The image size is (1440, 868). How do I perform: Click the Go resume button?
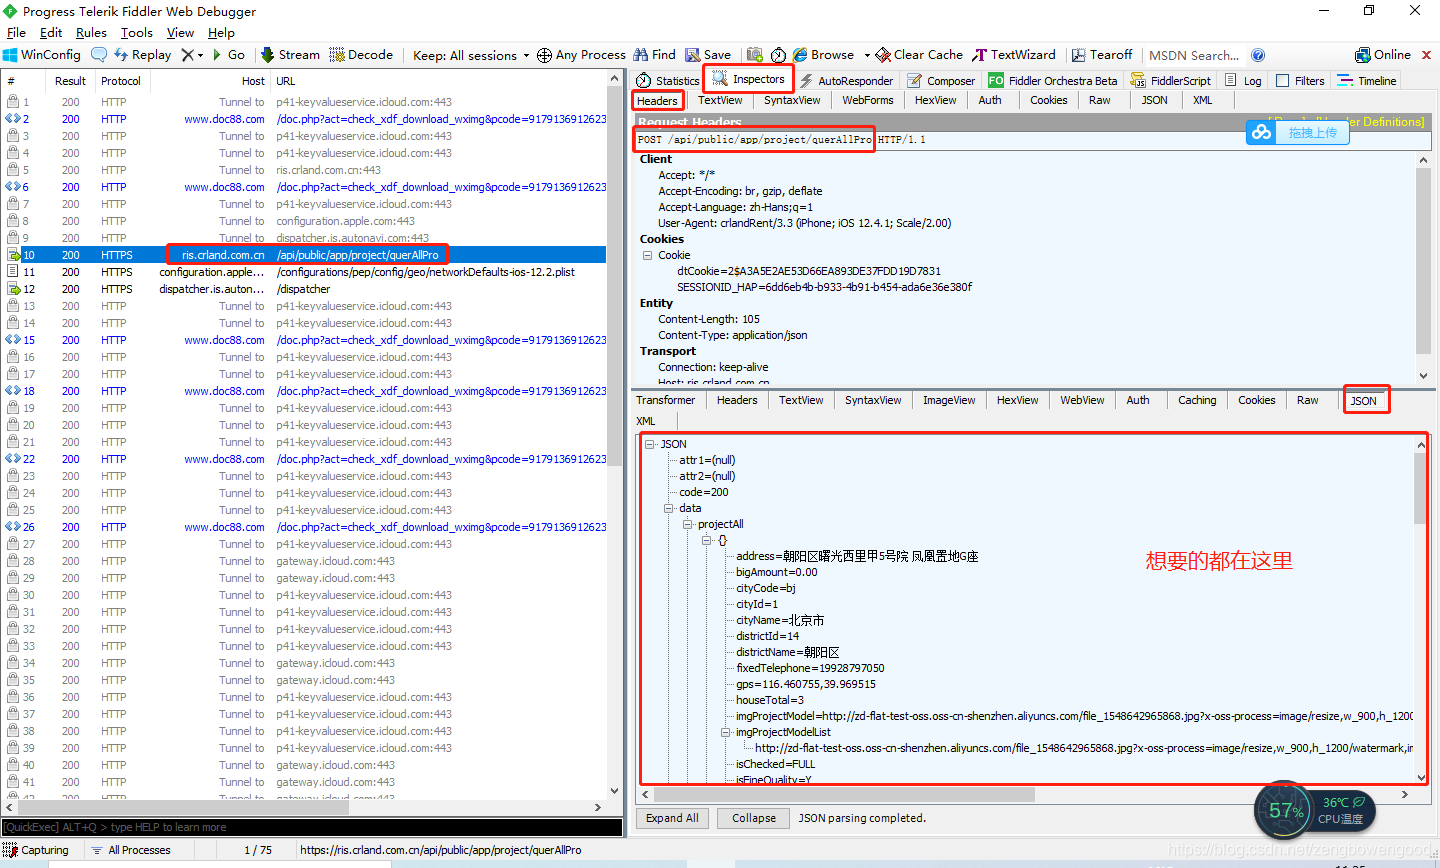(229, 55)
